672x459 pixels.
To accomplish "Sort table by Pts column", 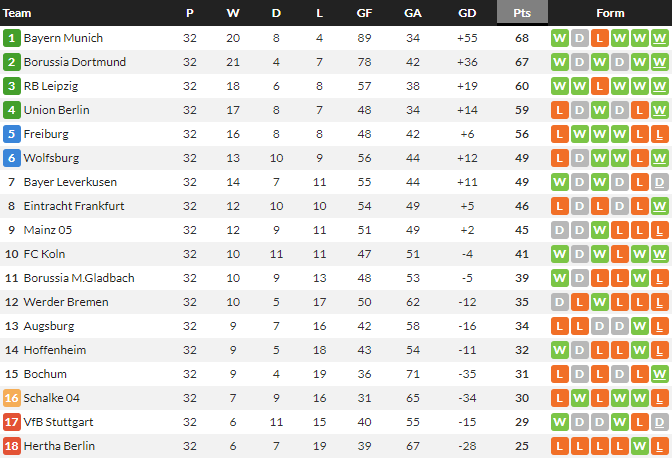I will (x=521, y=13).
